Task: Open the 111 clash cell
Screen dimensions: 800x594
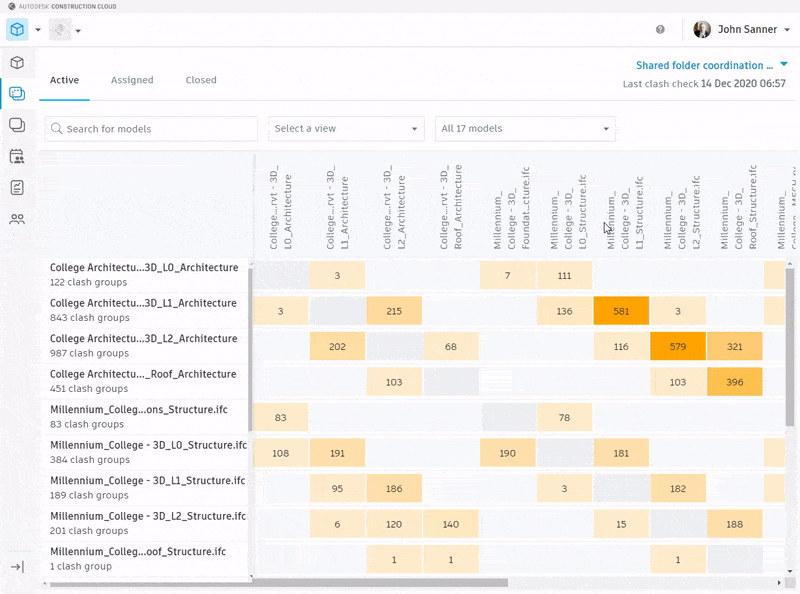Action: click(x=564, y=276)
